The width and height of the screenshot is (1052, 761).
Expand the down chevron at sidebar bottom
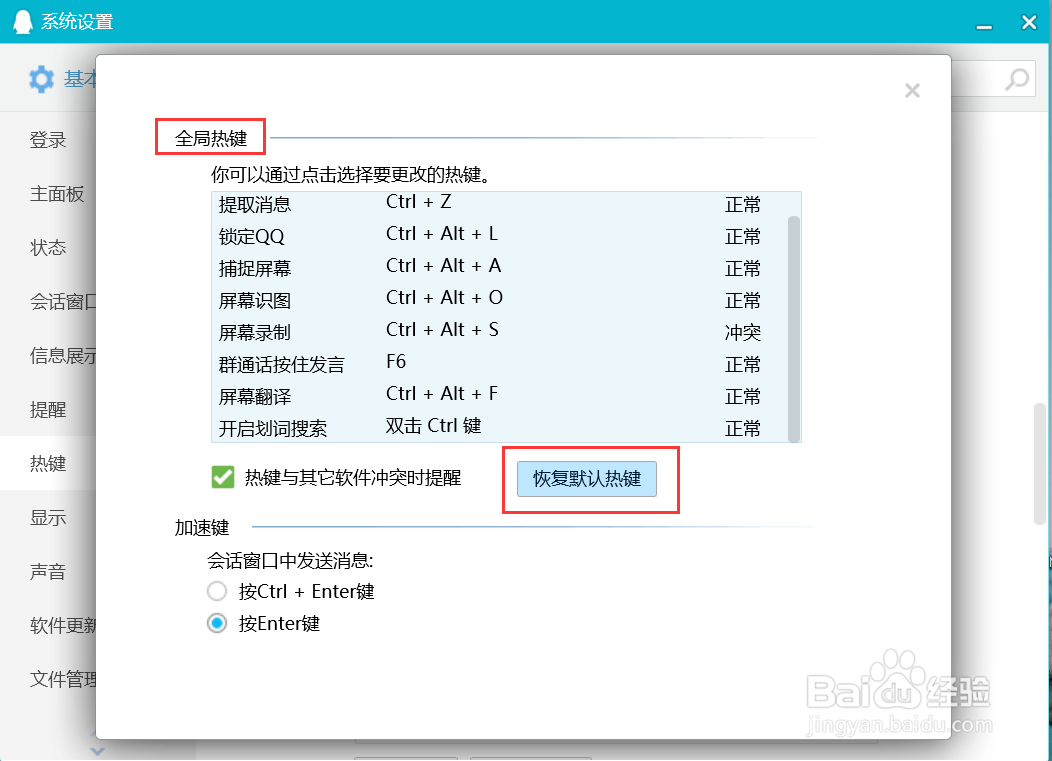tap(97, 750)
